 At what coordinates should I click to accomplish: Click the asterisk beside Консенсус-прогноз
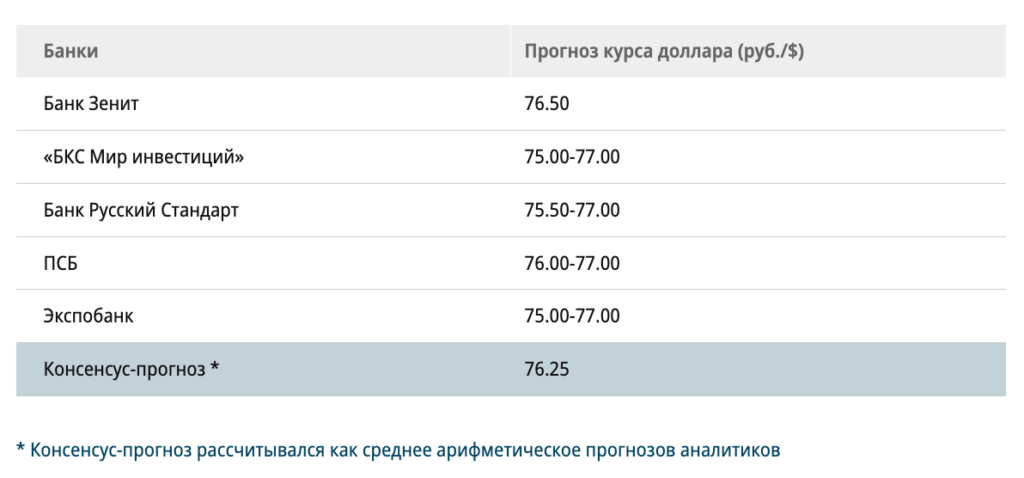coord(214,367)
